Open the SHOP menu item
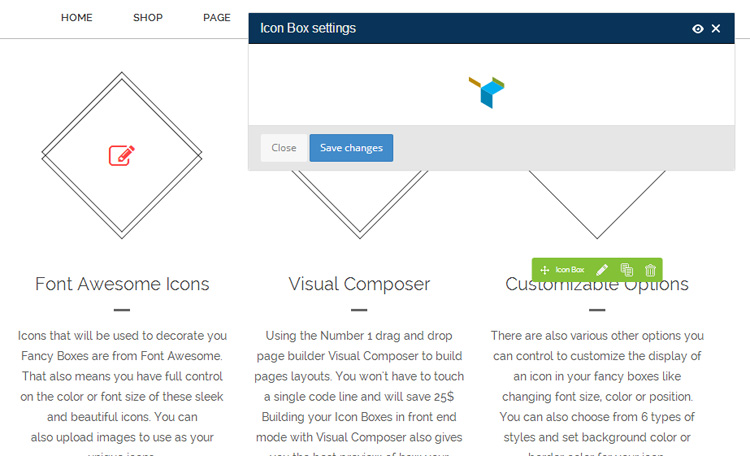The height and width of the screenshot is (456, 750). pyautogui.click(x=148, y=18)
